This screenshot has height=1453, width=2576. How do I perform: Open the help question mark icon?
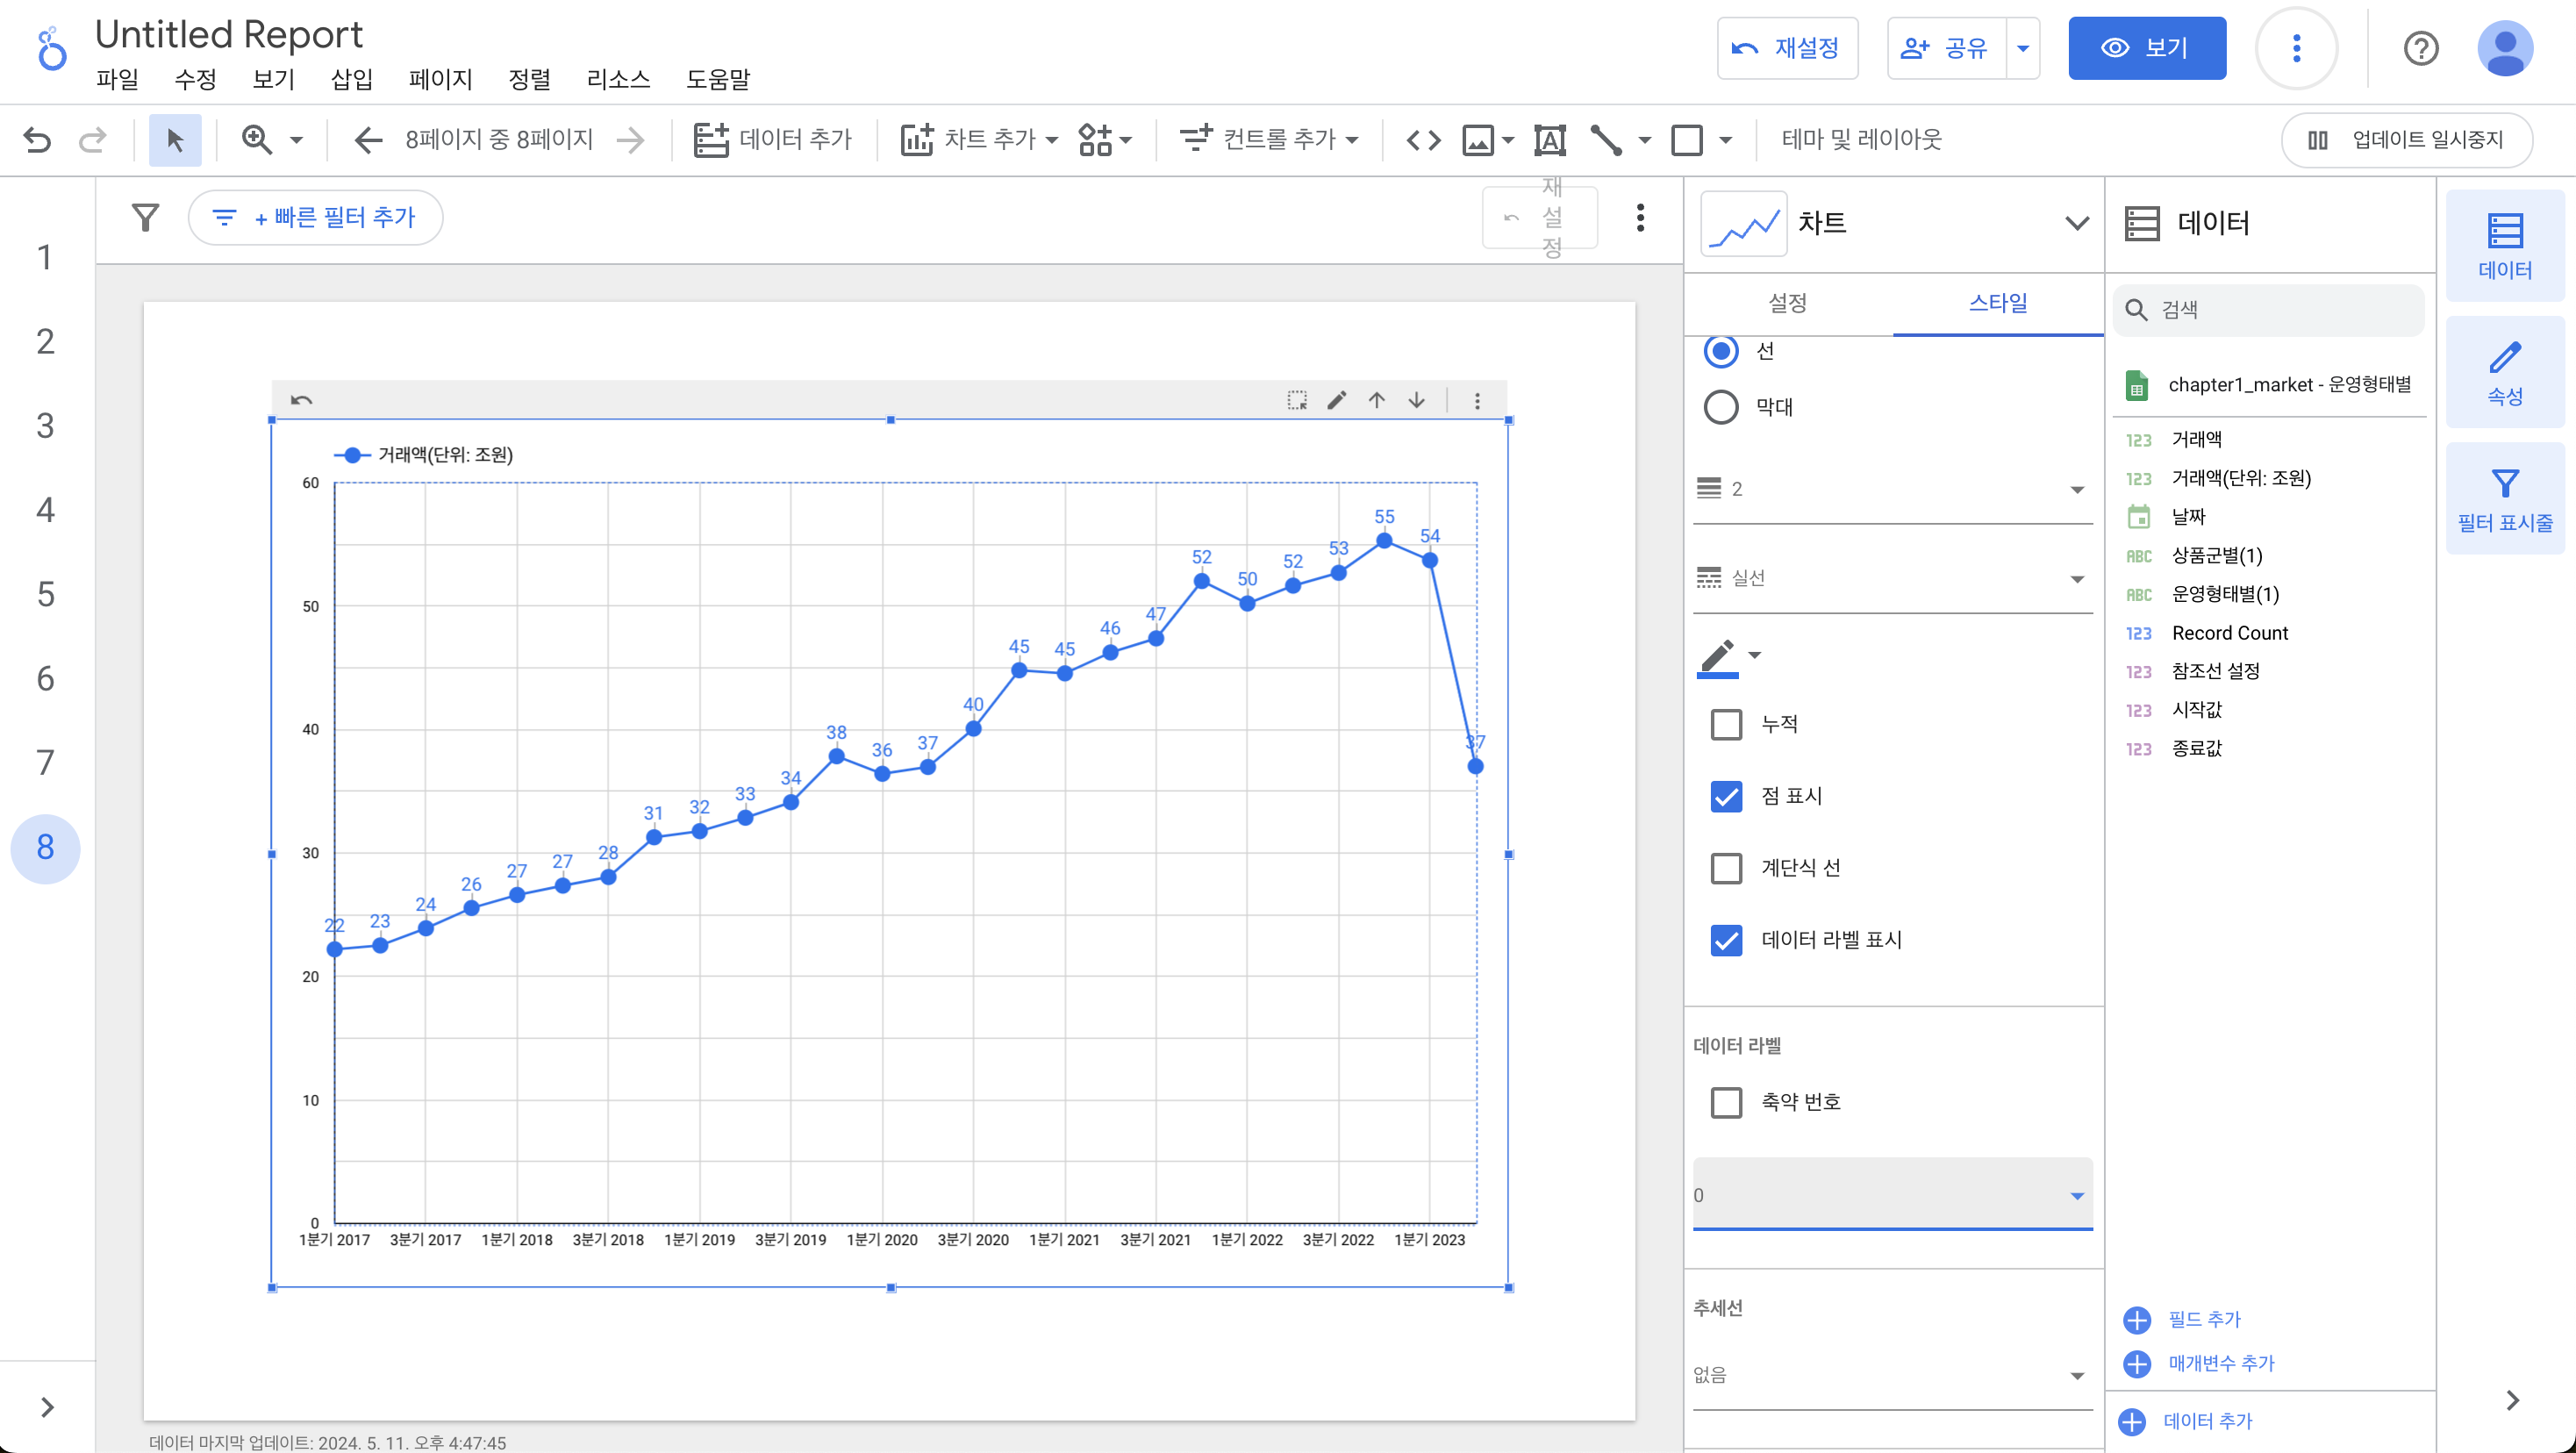[x=2420, y=48]
